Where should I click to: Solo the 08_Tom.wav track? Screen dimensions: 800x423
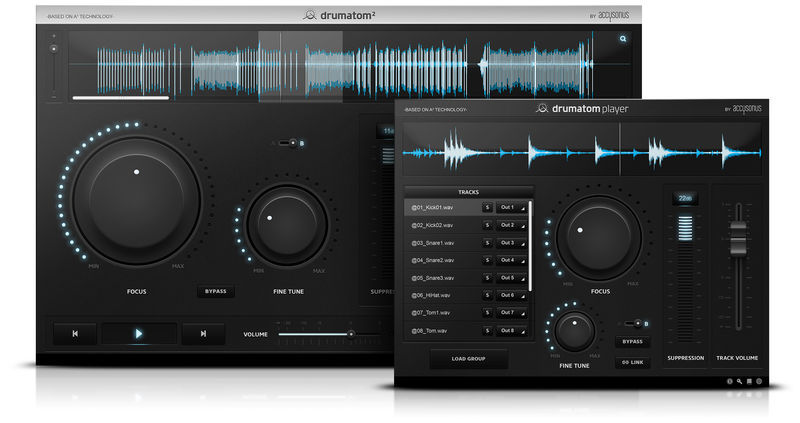[x=487, y=331]
